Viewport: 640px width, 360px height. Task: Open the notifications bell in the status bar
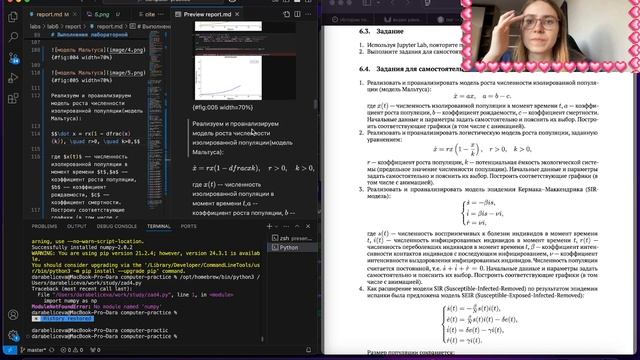(308, 350)
